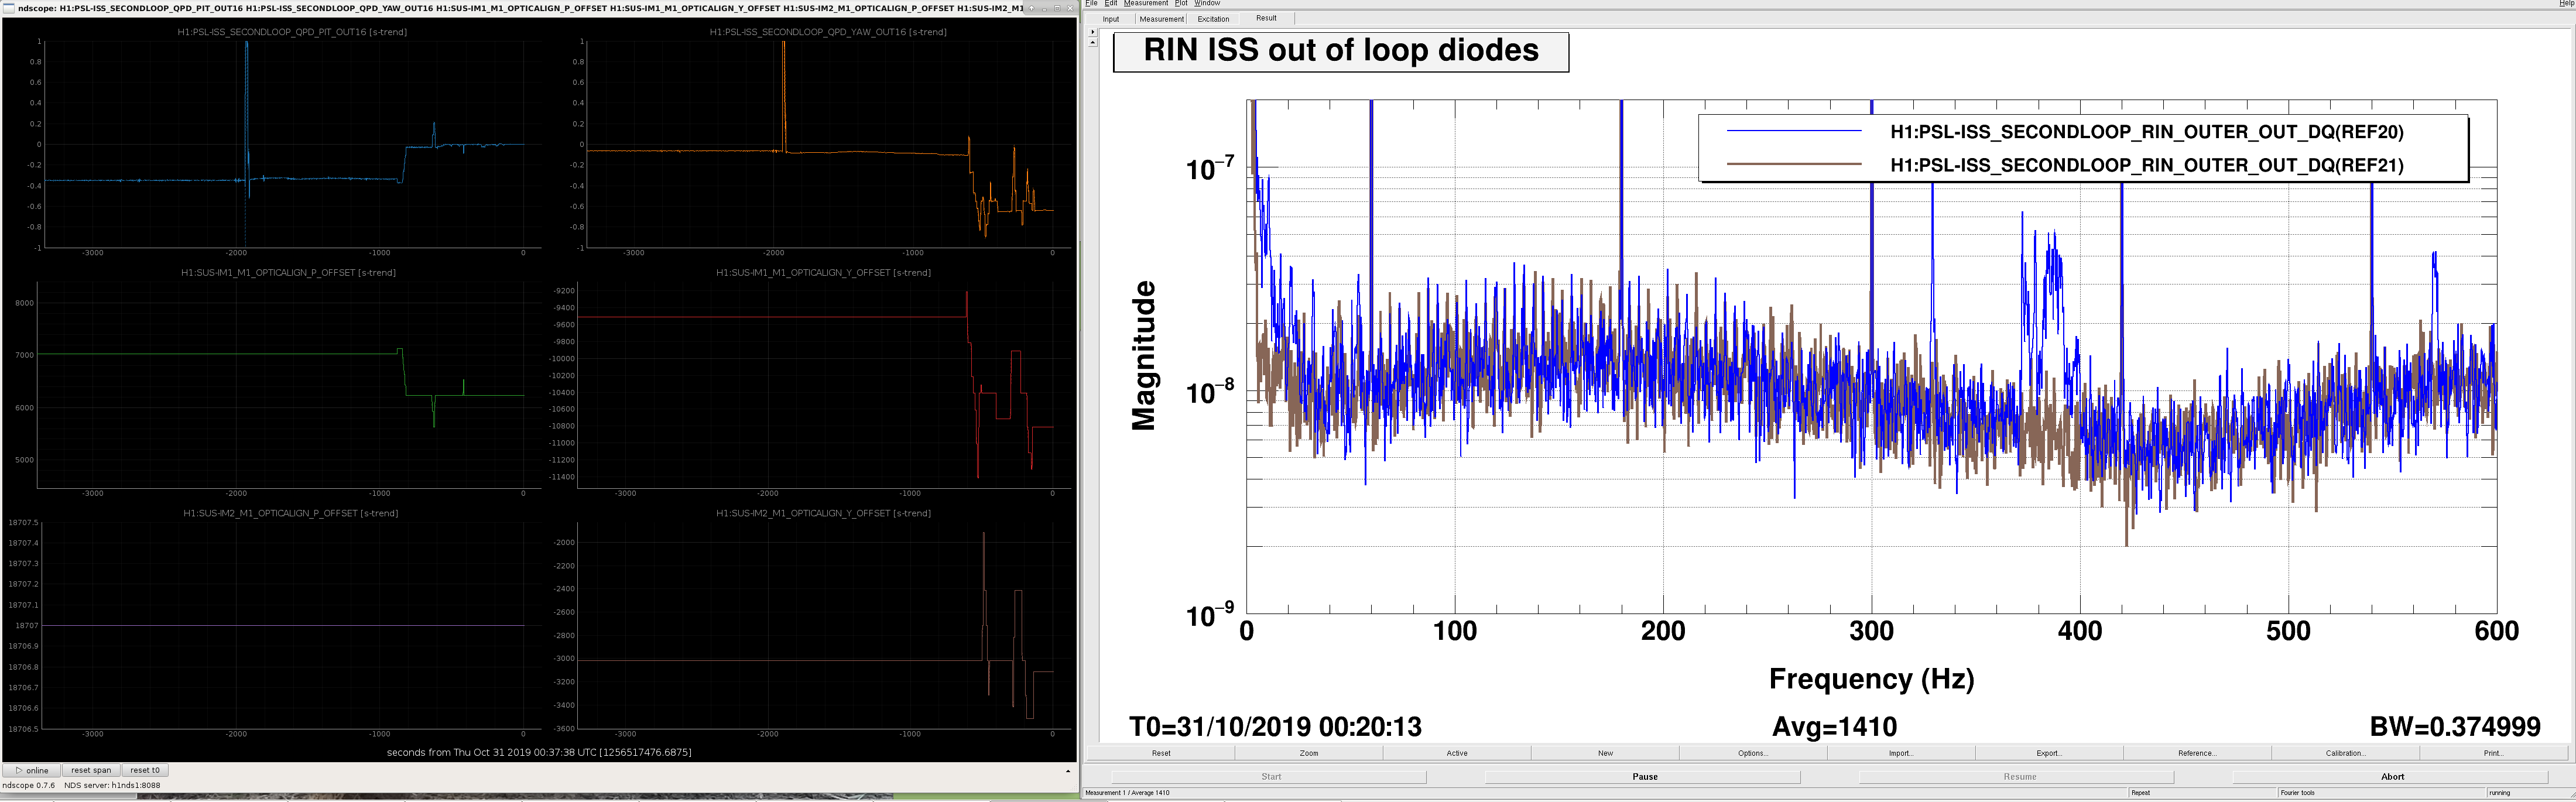This screenshot has height=802, width=2576.
Task: Click the New plot button
Action: [x=1605, y=753]
